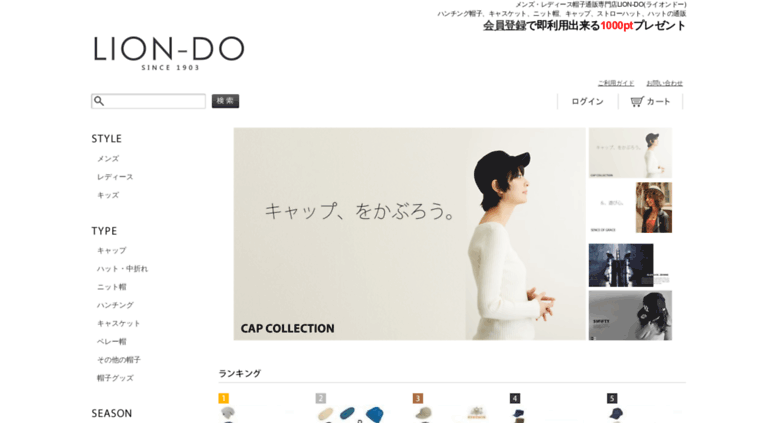This screenshot has width=777, height=423.
Task: Select the number 2 ranking badge
Action: [321, 398]
